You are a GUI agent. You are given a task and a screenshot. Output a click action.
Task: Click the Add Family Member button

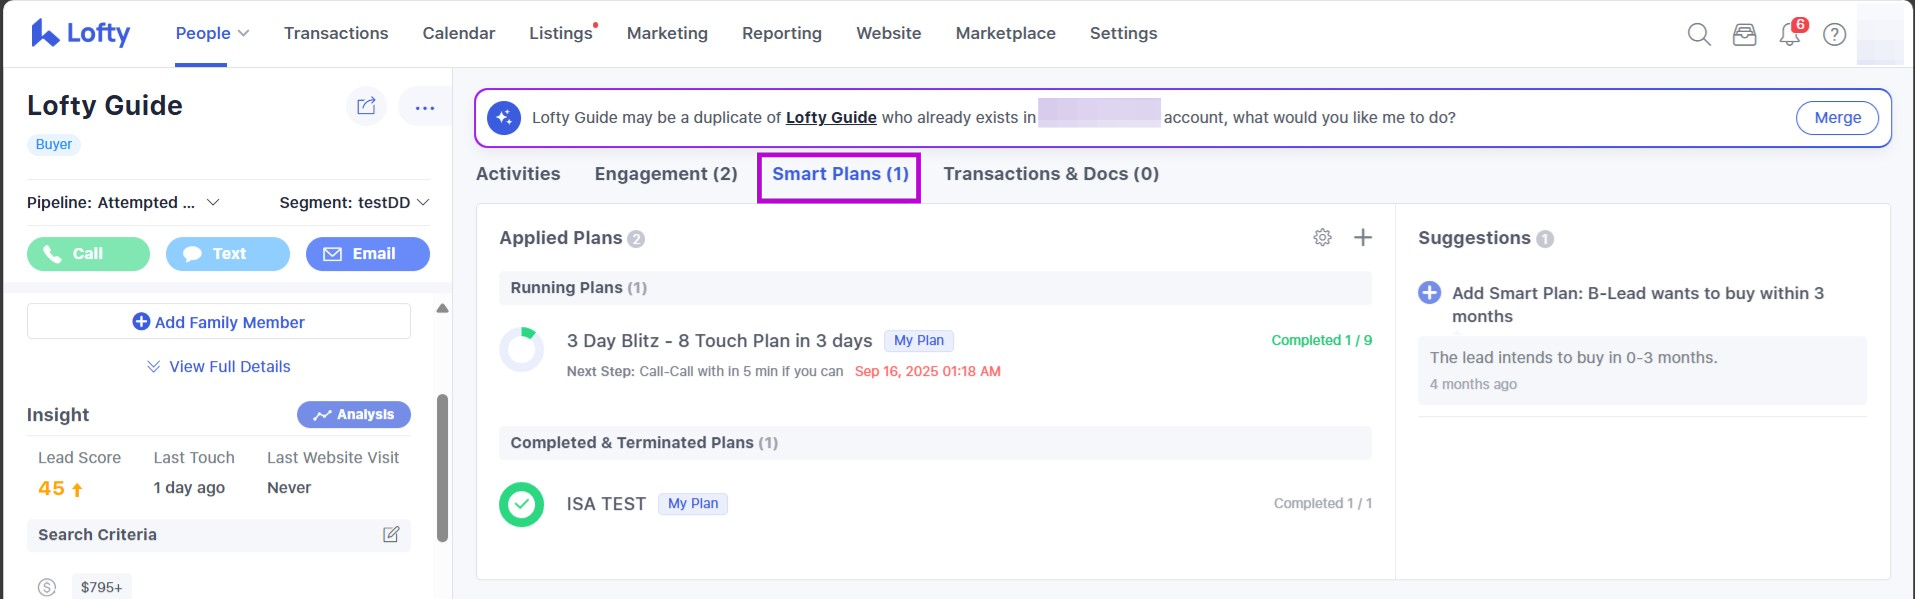219,322
